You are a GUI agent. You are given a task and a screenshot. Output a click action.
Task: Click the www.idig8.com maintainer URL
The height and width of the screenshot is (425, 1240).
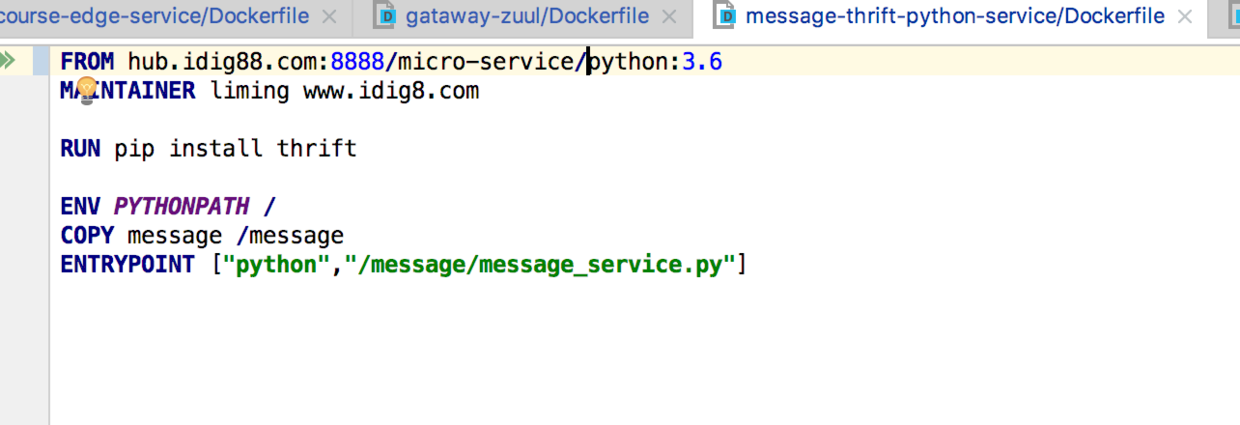point(391,91)
